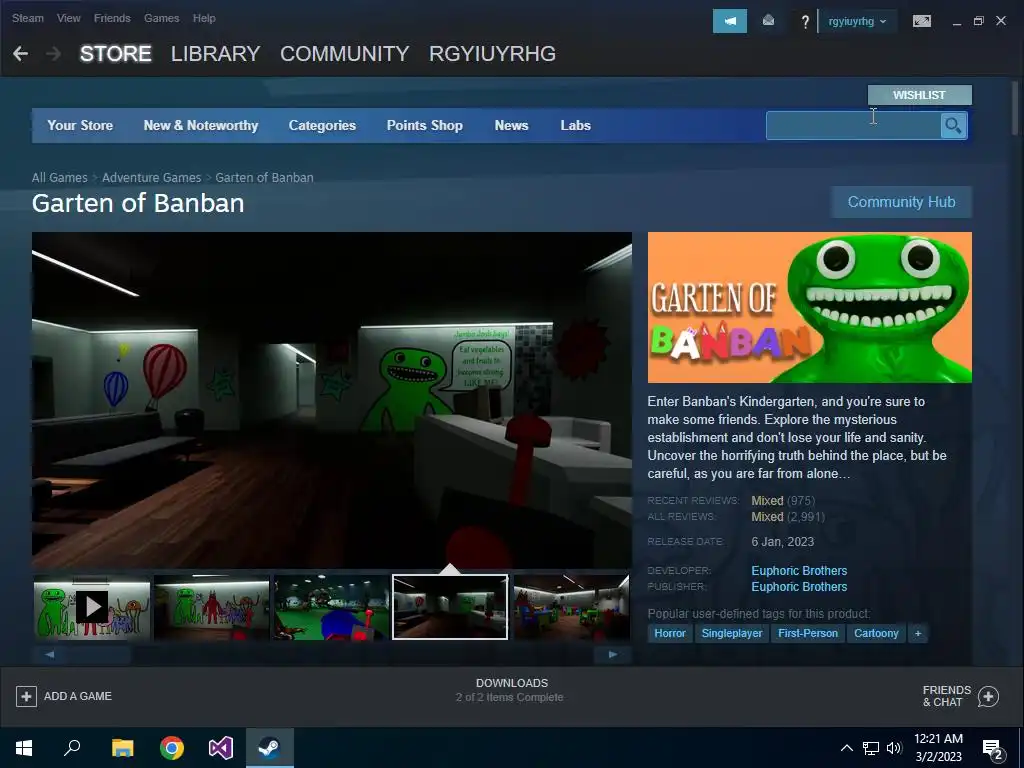Open the Labs tab
1024x768 pixels.
coord(575,125)
